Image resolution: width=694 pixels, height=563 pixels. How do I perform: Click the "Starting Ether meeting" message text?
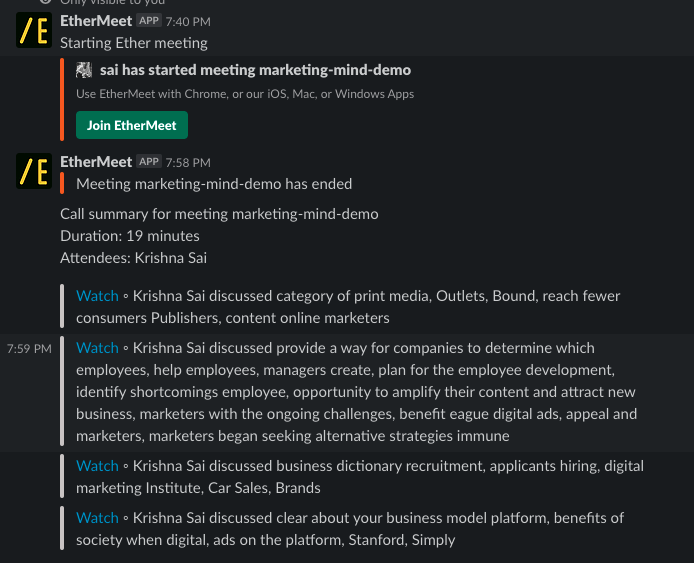(x=134, y=43)
